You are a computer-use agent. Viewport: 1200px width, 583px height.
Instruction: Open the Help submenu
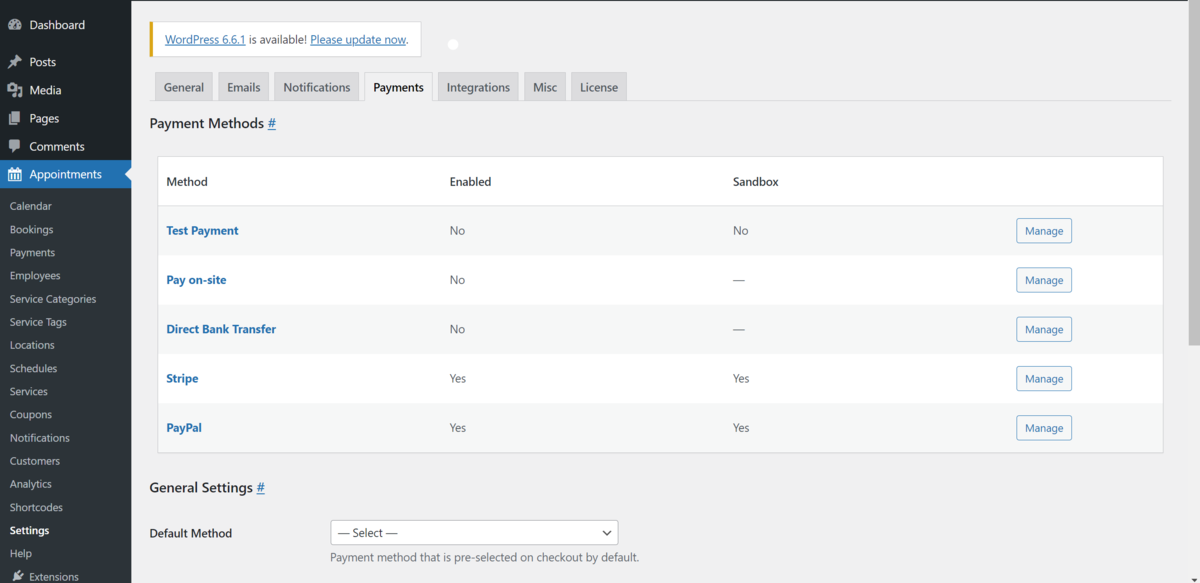tap(21, 554)
